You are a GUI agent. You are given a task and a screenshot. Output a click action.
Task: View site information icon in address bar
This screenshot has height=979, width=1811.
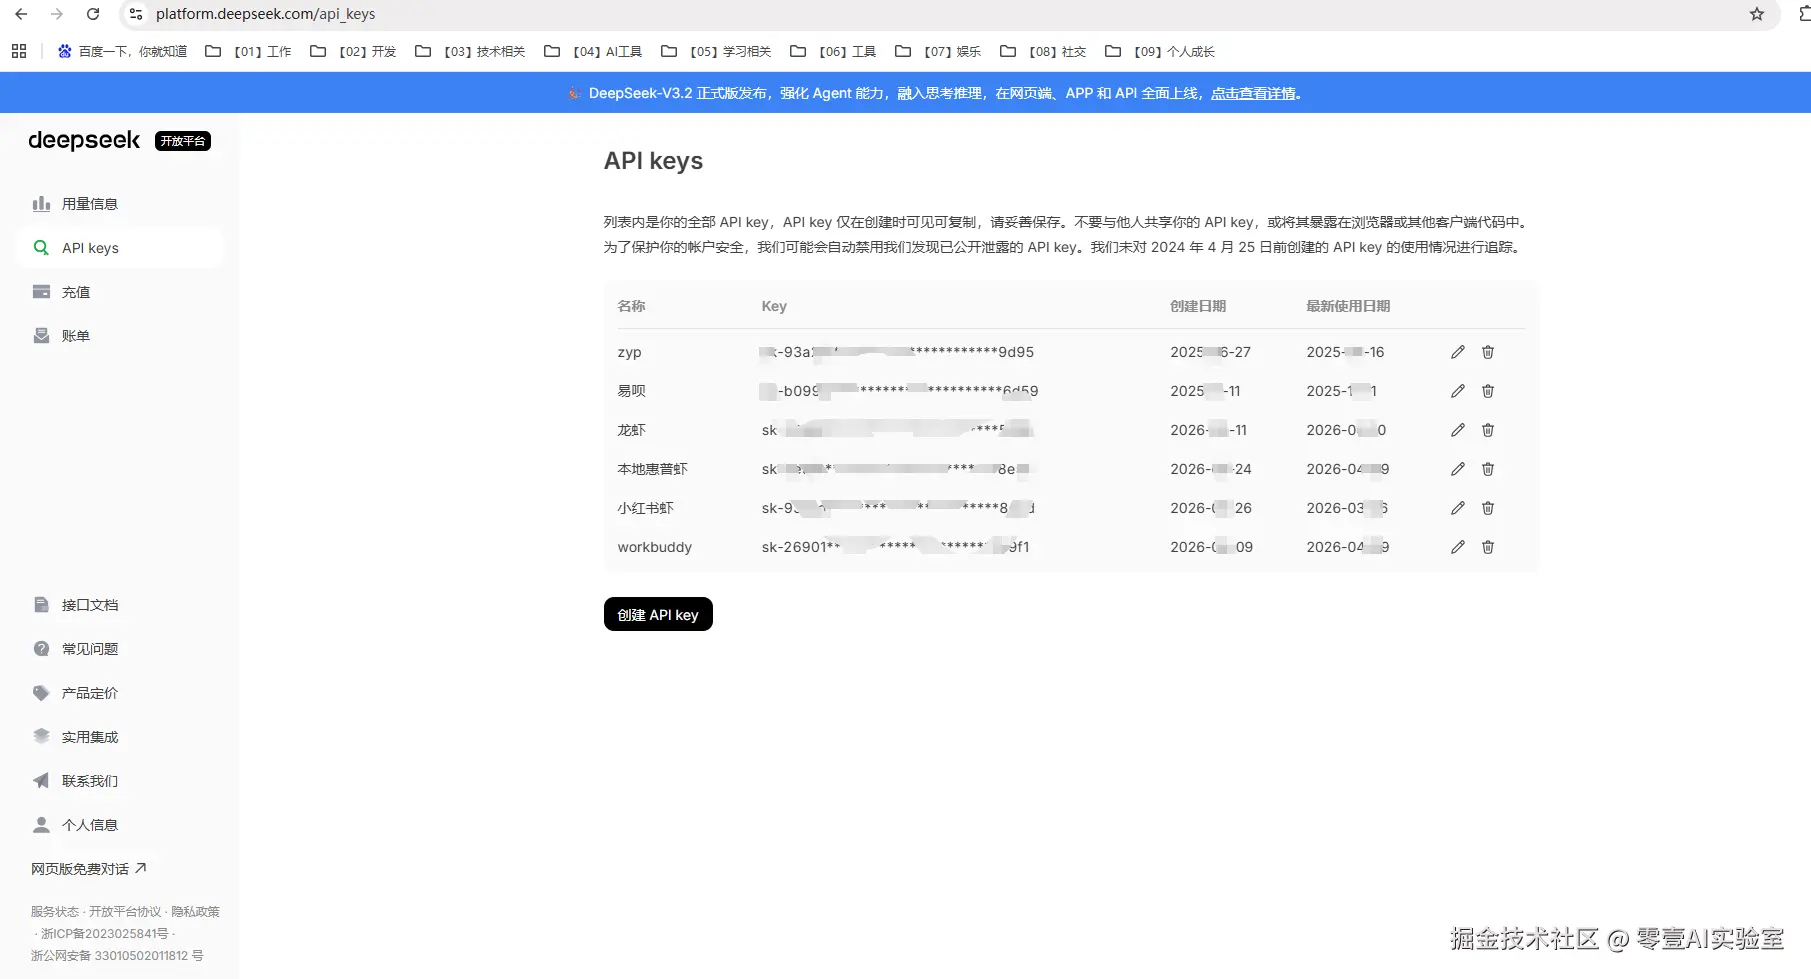[136, 14]
